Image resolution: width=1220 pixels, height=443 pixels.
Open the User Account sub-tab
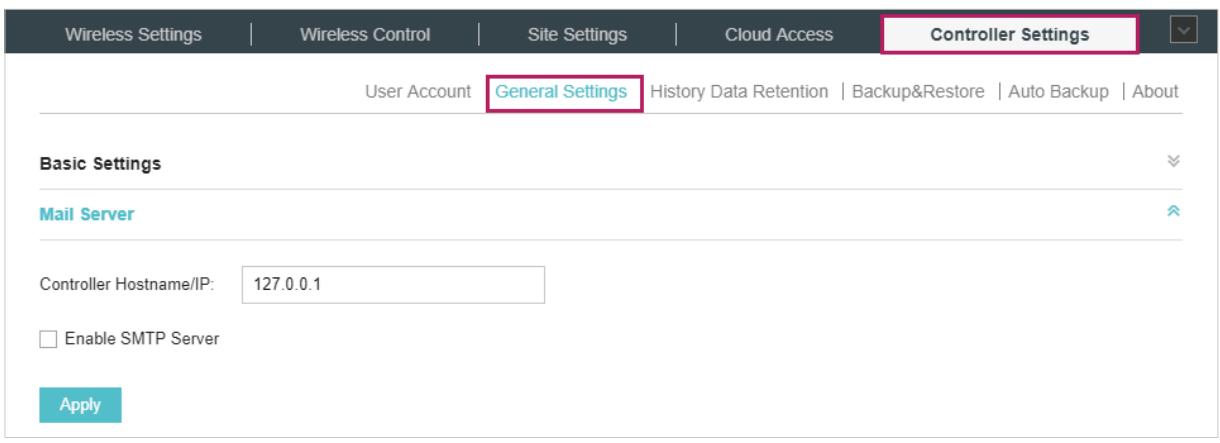coord(418,91)
